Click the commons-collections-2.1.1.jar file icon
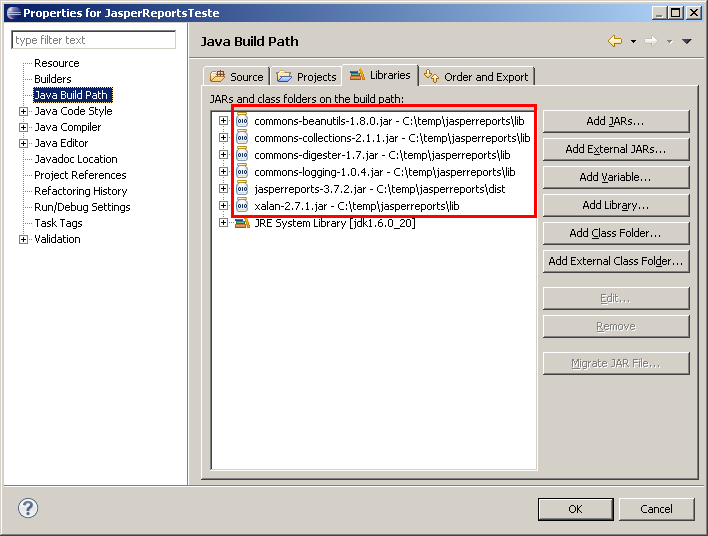This screenshot has height=536, width=708. pos(242,138)
